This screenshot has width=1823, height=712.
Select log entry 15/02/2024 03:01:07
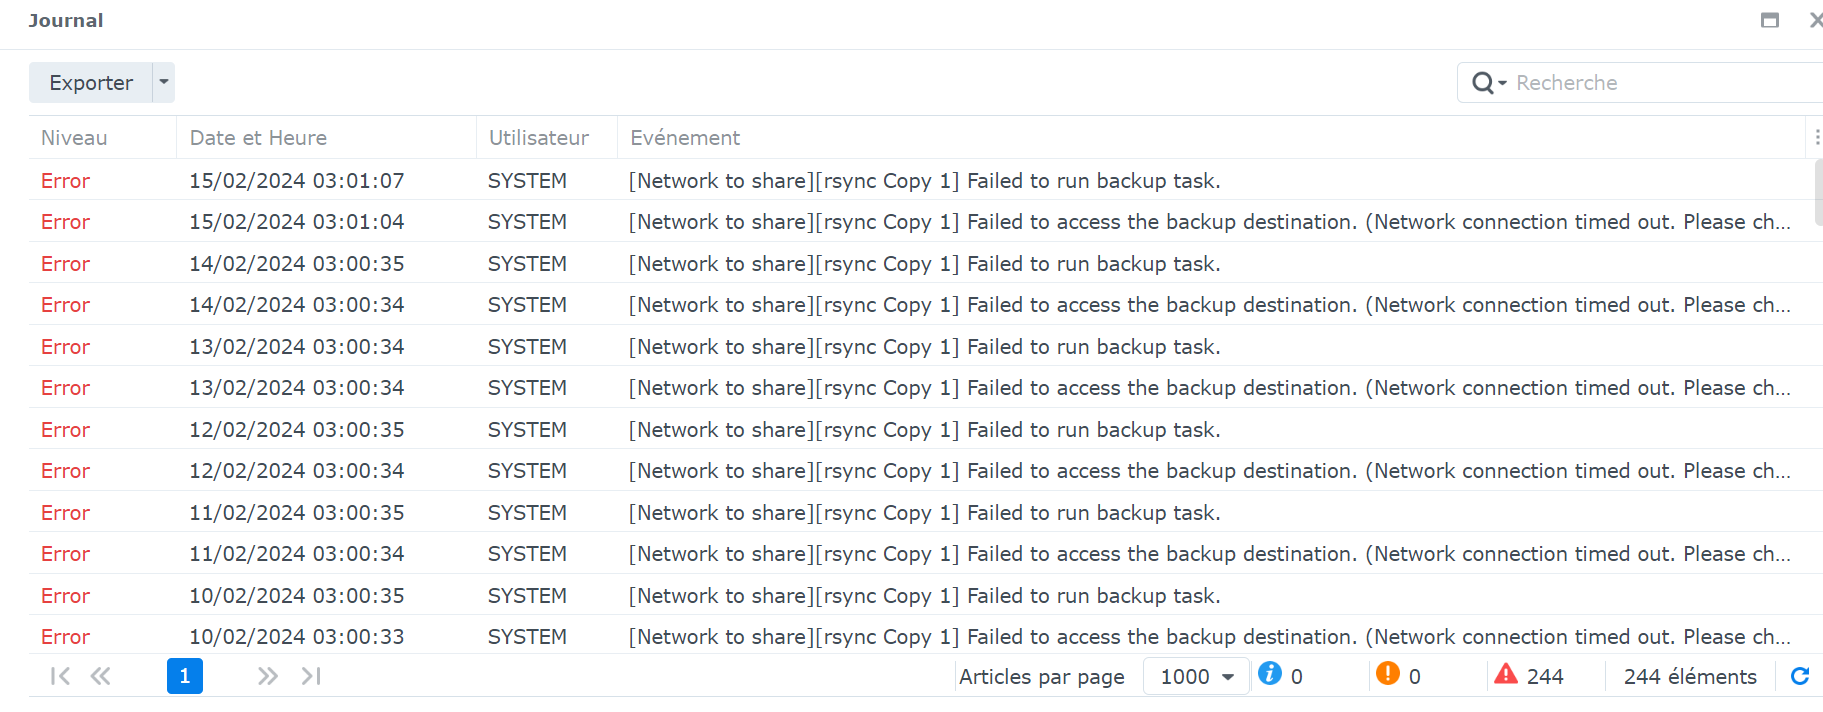[x=921, y=181]
